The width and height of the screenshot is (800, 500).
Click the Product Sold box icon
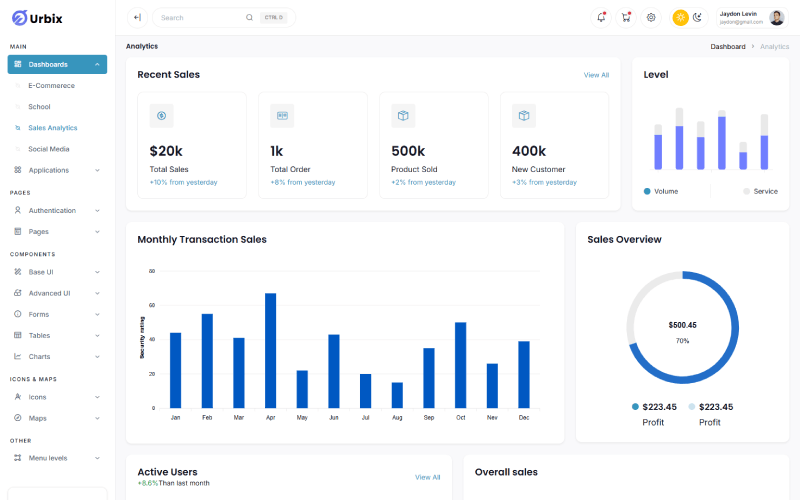pos(403,116)
